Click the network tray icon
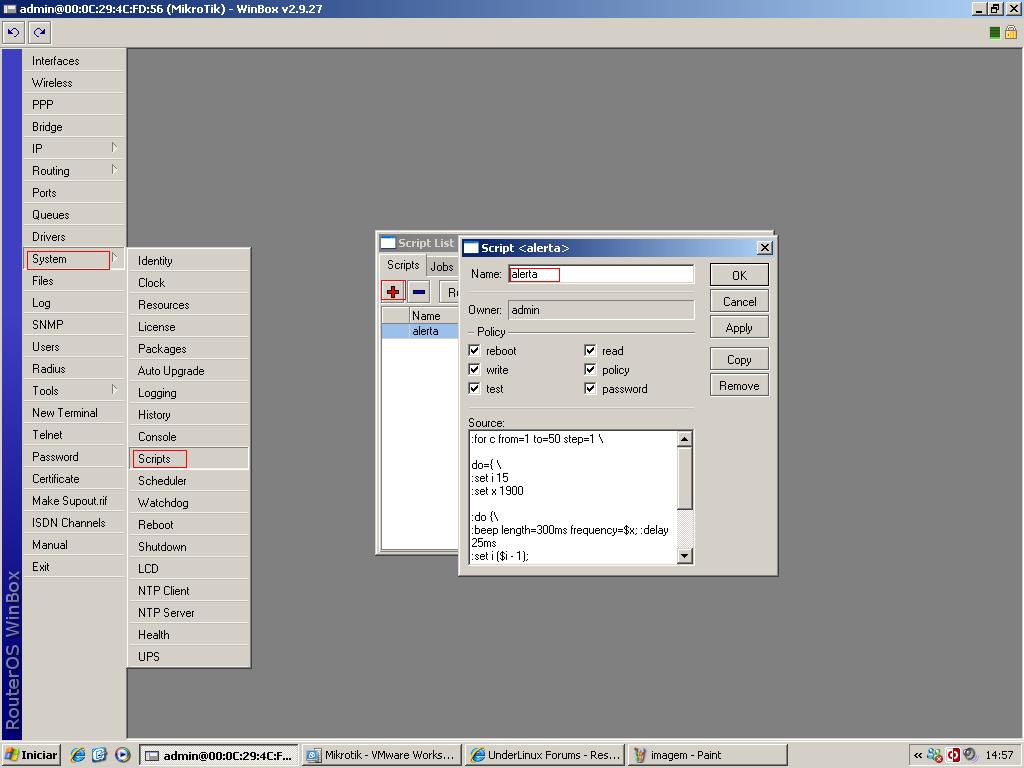Viewport: 1024px width, 768px height. pyautogui.click(x=935, y=755)
